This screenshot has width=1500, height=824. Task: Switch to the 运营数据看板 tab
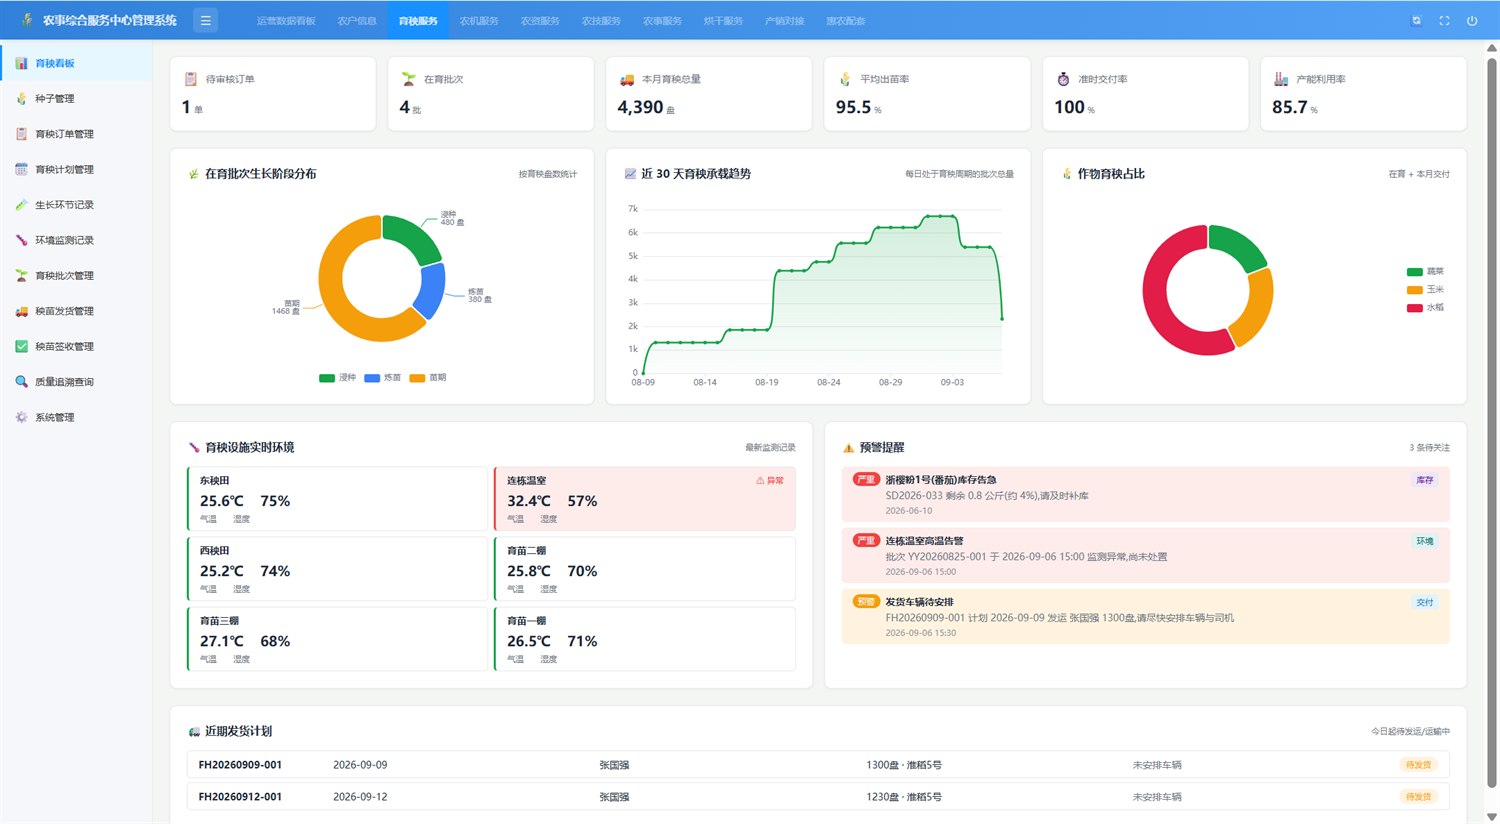point(286,20)
